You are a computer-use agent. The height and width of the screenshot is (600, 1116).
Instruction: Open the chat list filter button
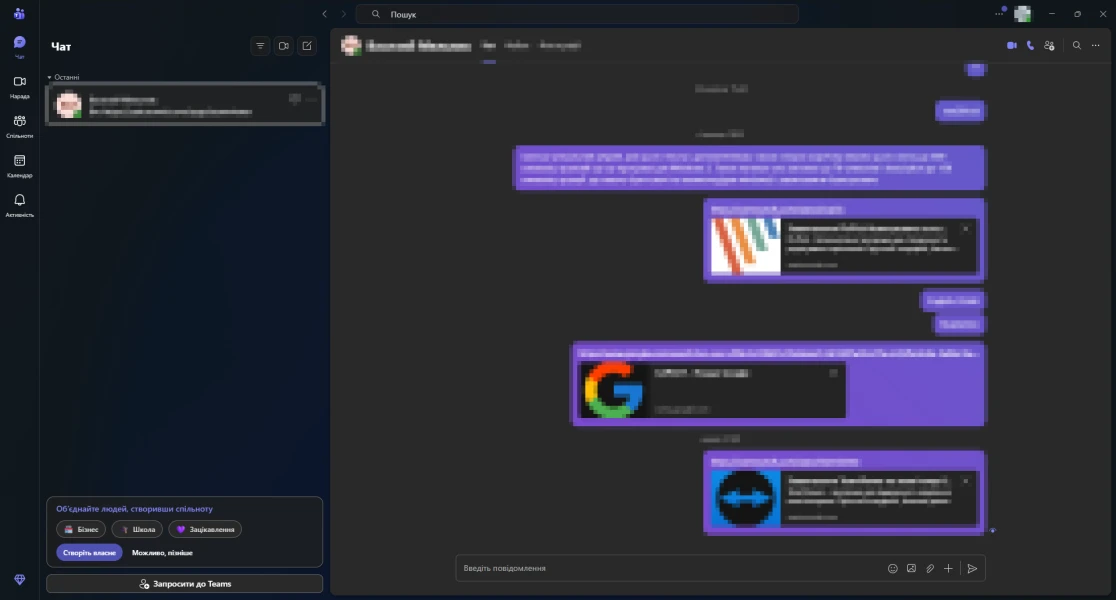pyautogui.click(x=260, y=46)
